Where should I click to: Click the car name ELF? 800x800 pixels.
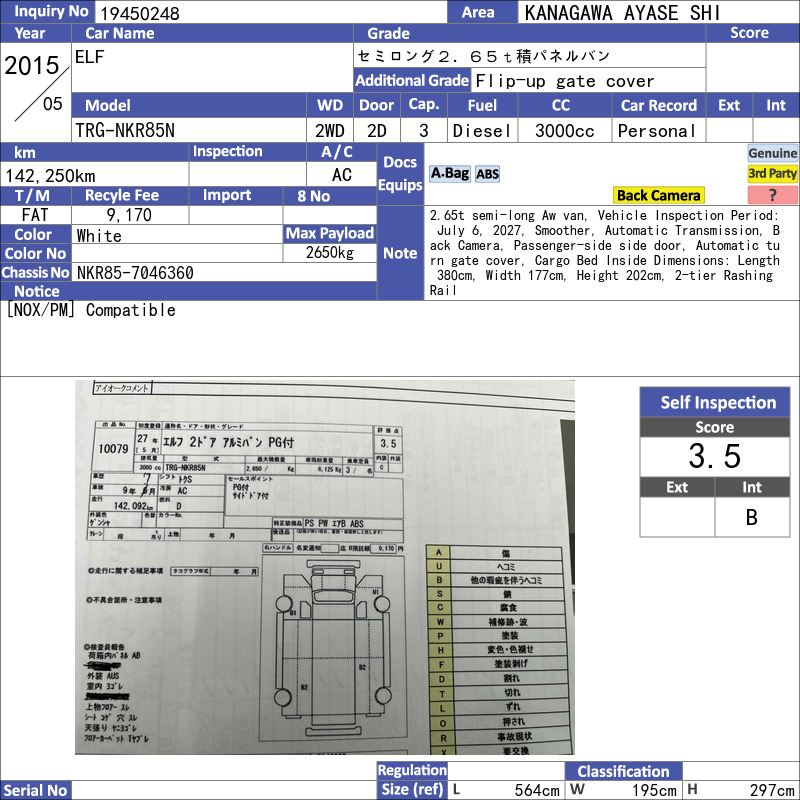point(89,57)
